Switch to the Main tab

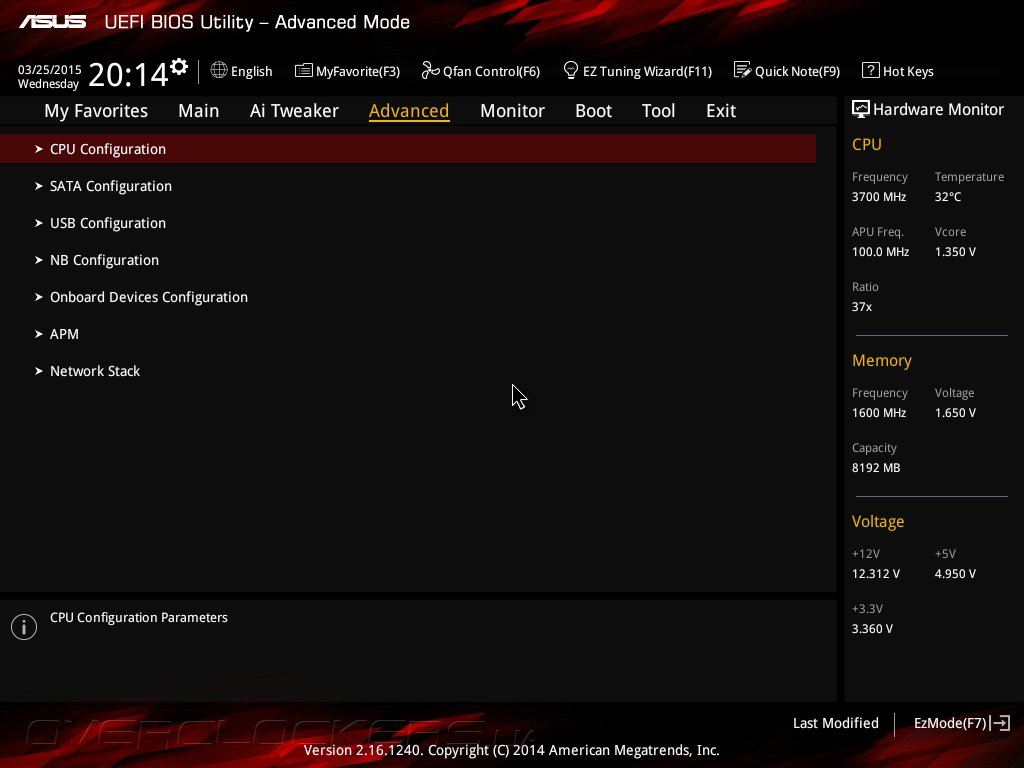199,111
